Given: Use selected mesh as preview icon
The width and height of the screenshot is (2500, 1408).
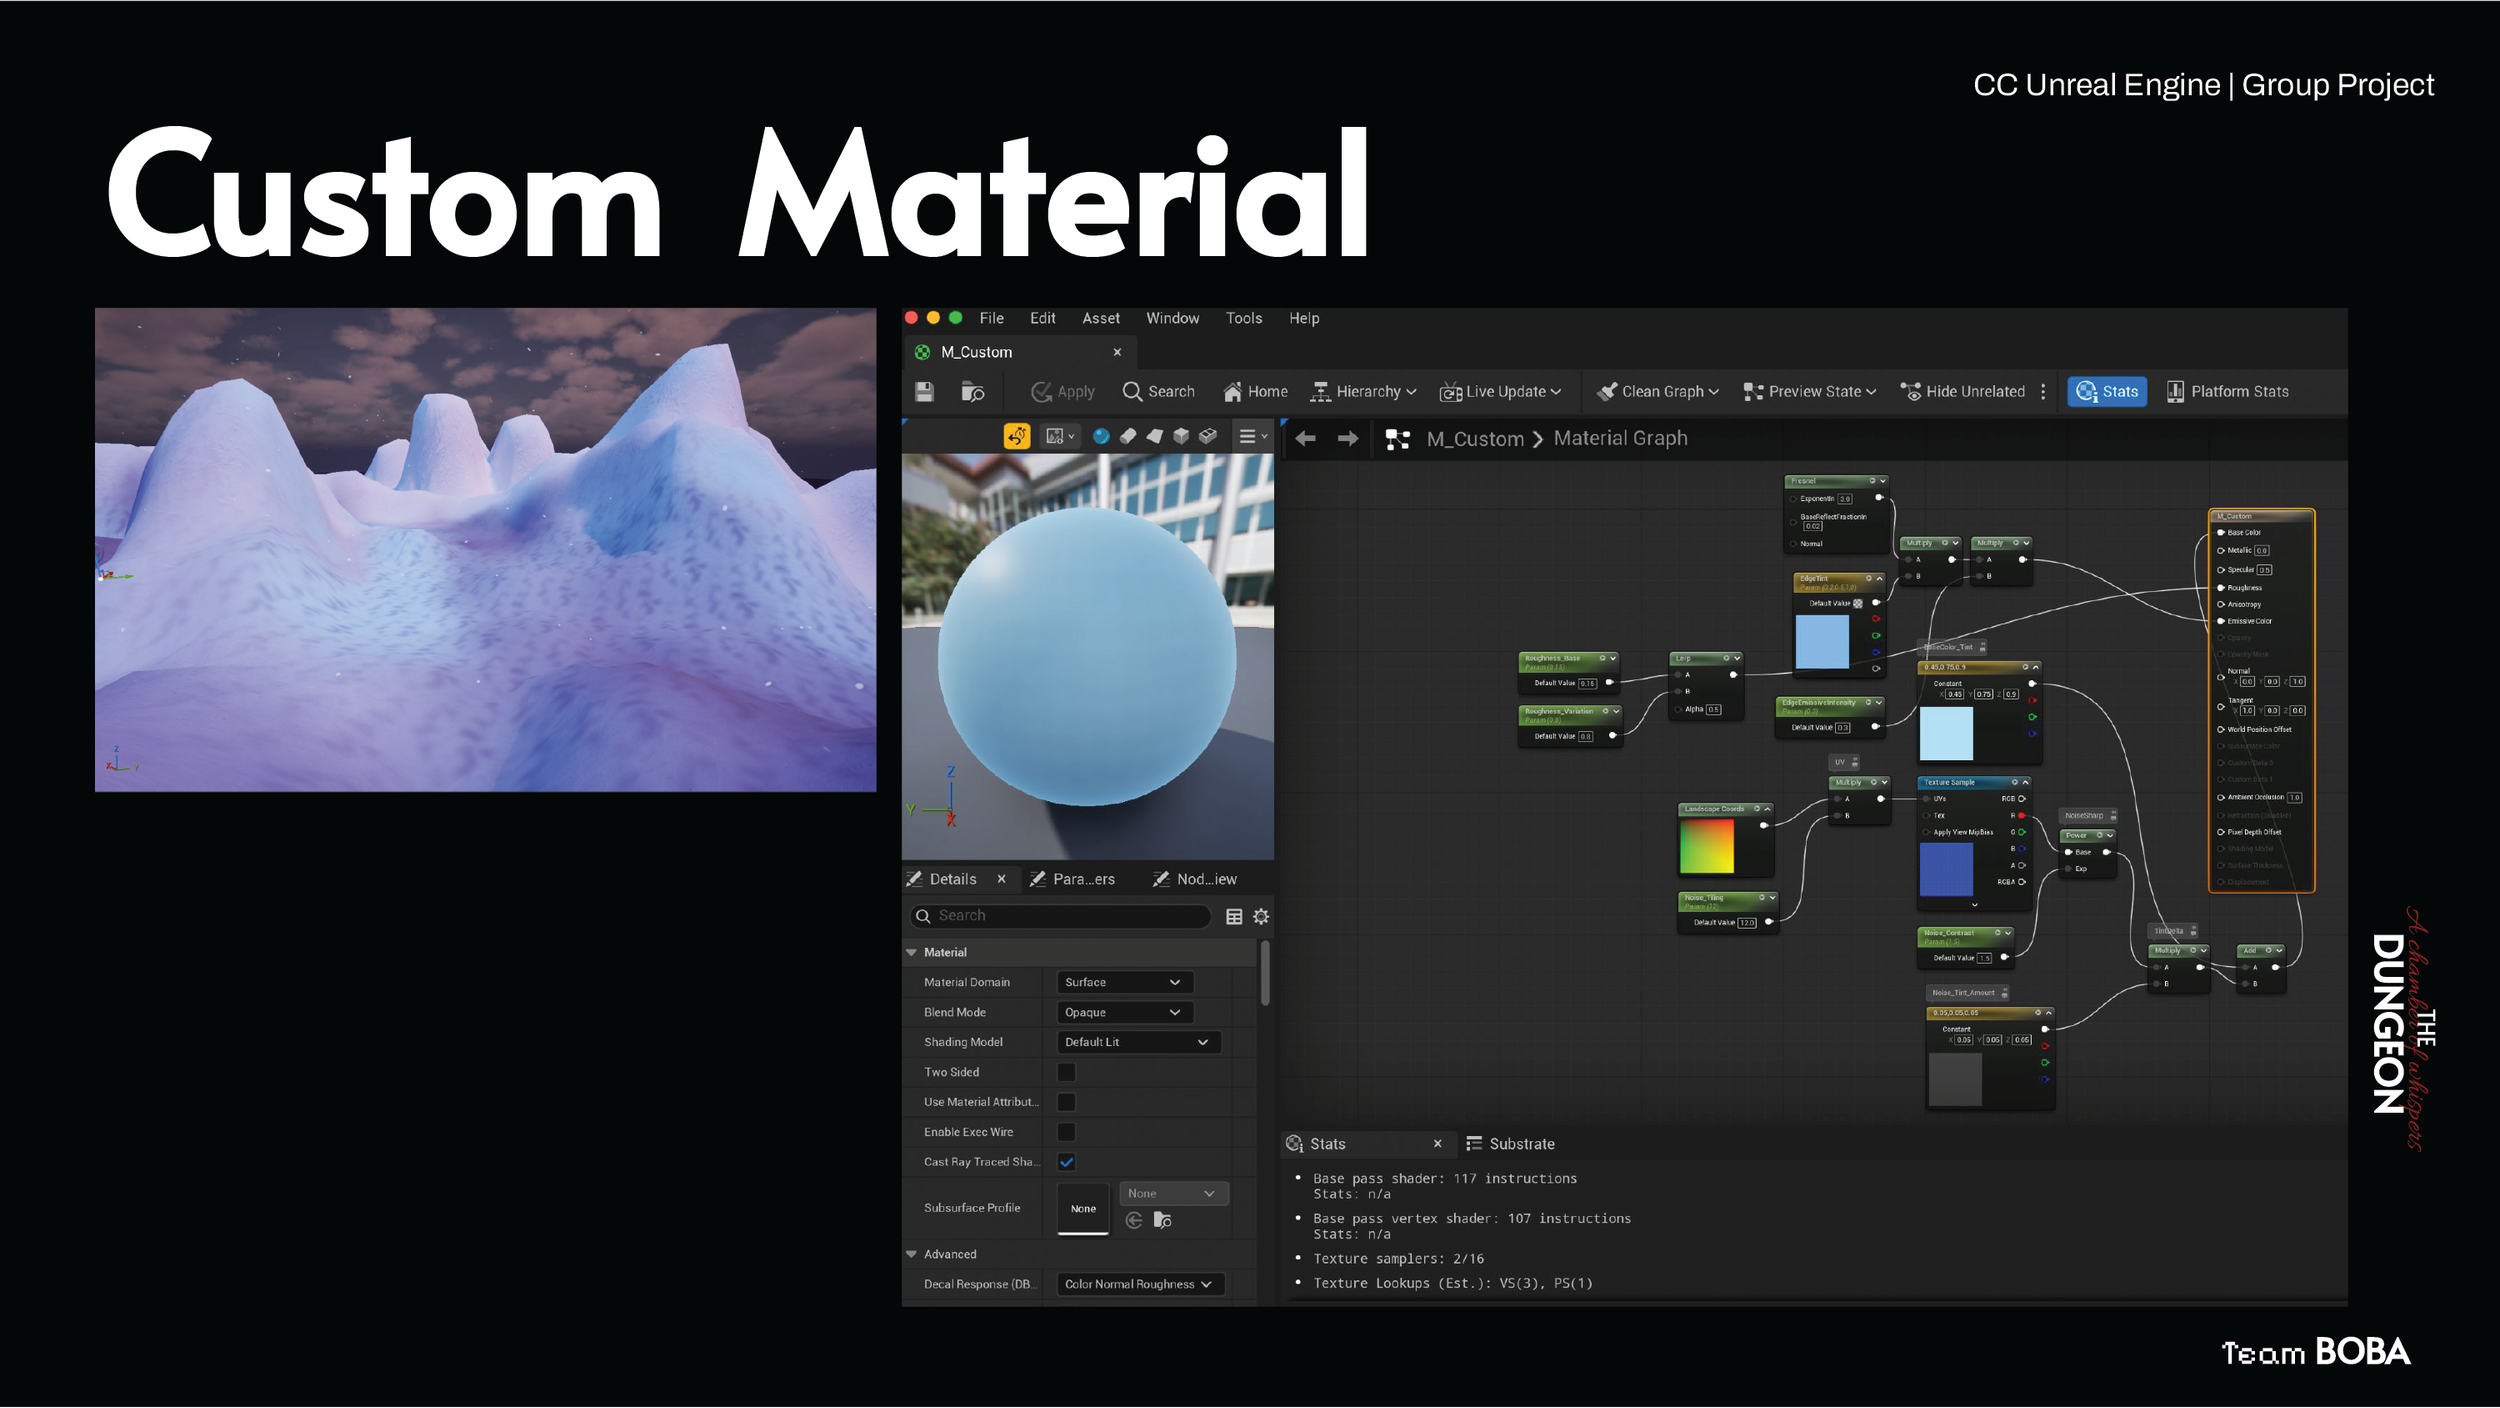Looking at the screenshot, I should (1208, 436).
